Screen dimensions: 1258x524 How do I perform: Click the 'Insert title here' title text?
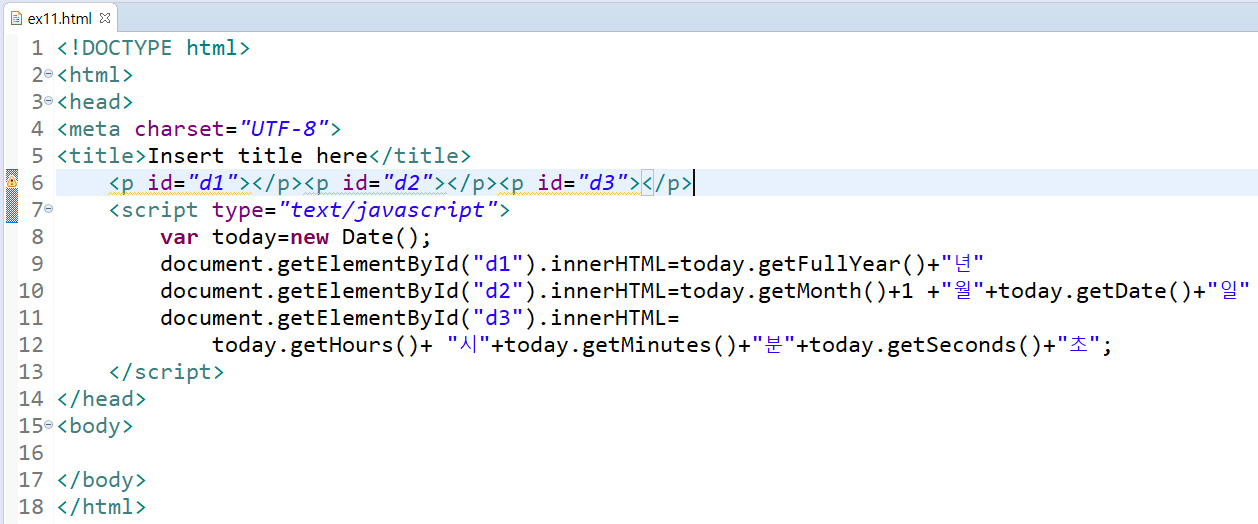[x=258, y=155]
